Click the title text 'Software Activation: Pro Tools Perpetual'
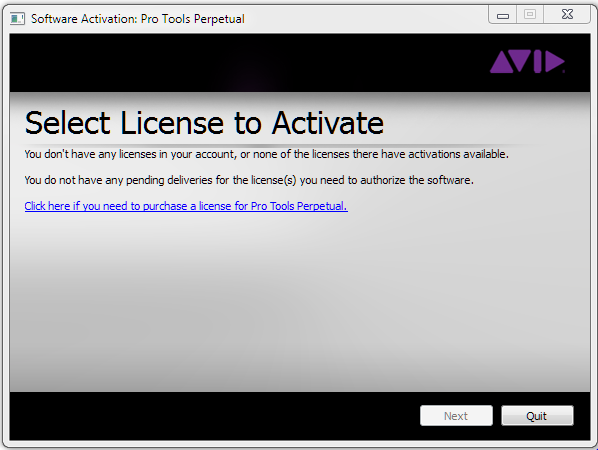 click(138, 19)
